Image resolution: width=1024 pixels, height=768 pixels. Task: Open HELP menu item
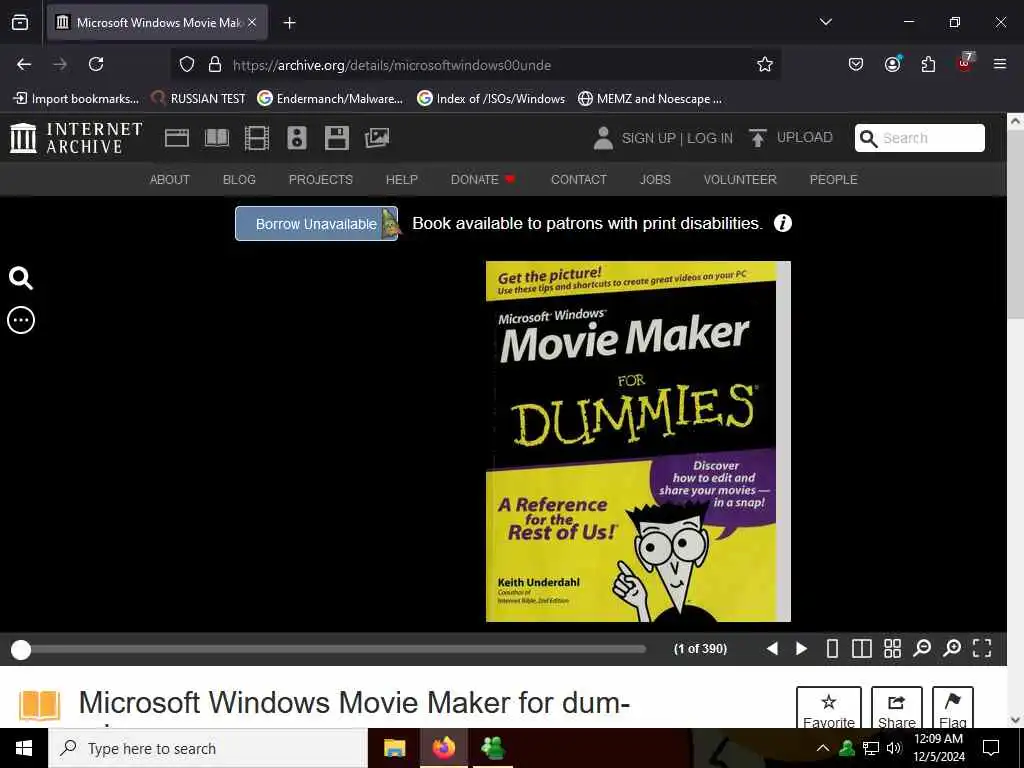pos(402,180)
